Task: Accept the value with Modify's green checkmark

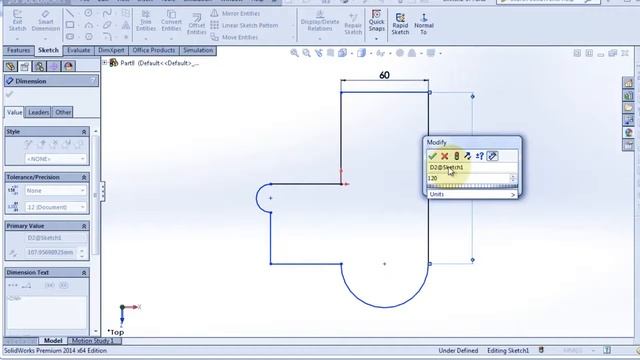Action: pos(433,156)
